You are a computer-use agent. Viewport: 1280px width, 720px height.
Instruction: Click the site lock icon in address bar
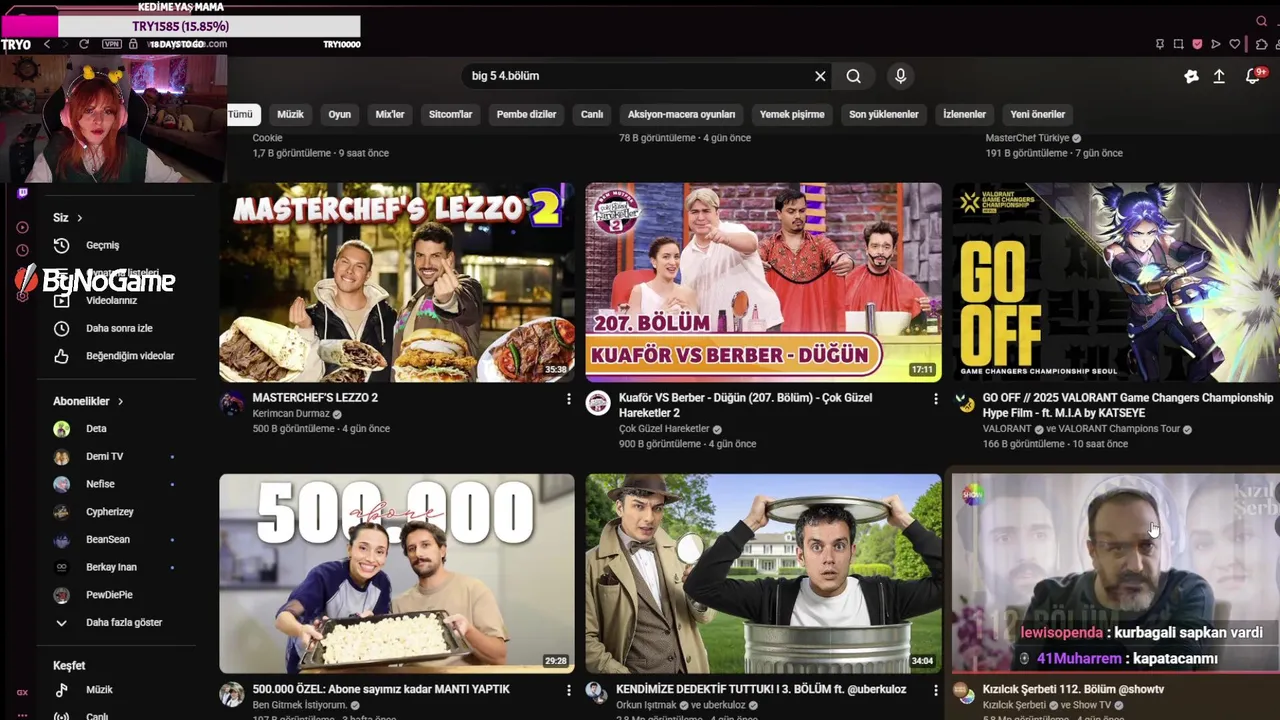[133, 44]
